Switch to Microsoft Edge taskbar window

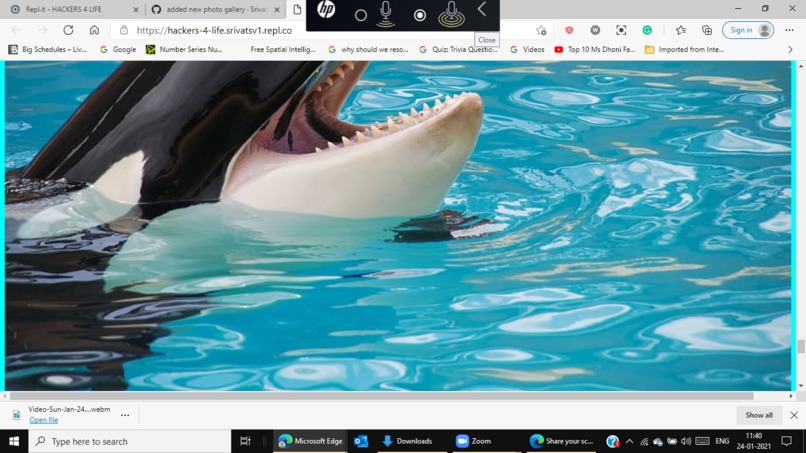pyautogui.click(x=310, y=441)
